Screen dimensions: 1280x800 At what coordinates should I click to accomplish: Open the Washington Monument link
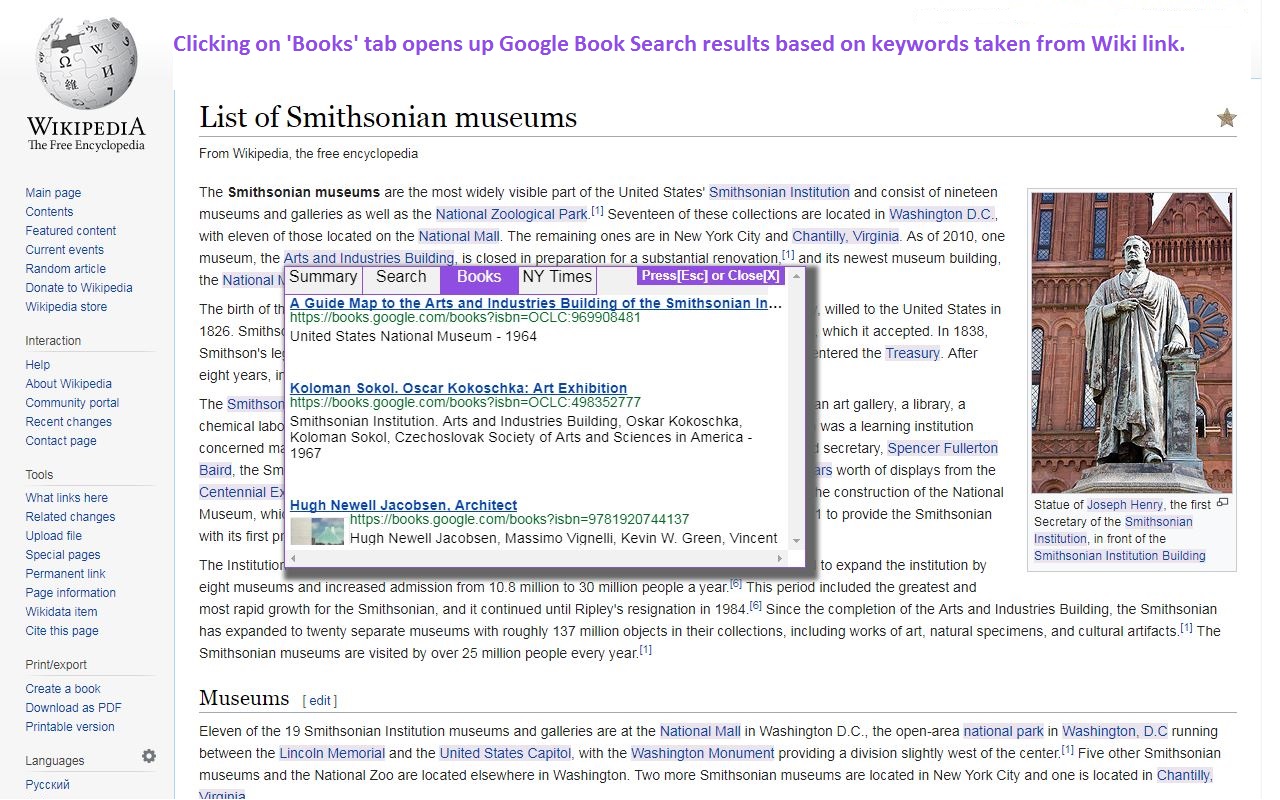(703, 753)
